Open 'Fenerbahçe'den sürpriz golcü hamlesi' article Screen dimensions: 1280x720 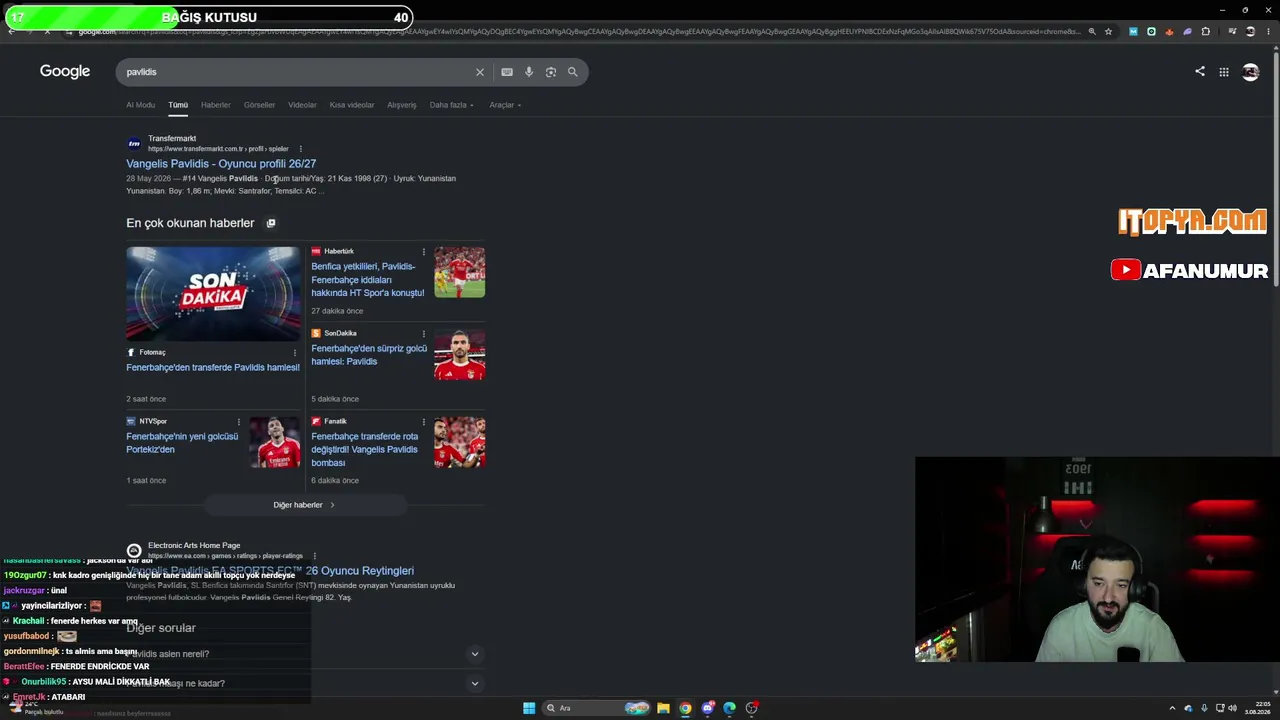click(x=369, y=355)
